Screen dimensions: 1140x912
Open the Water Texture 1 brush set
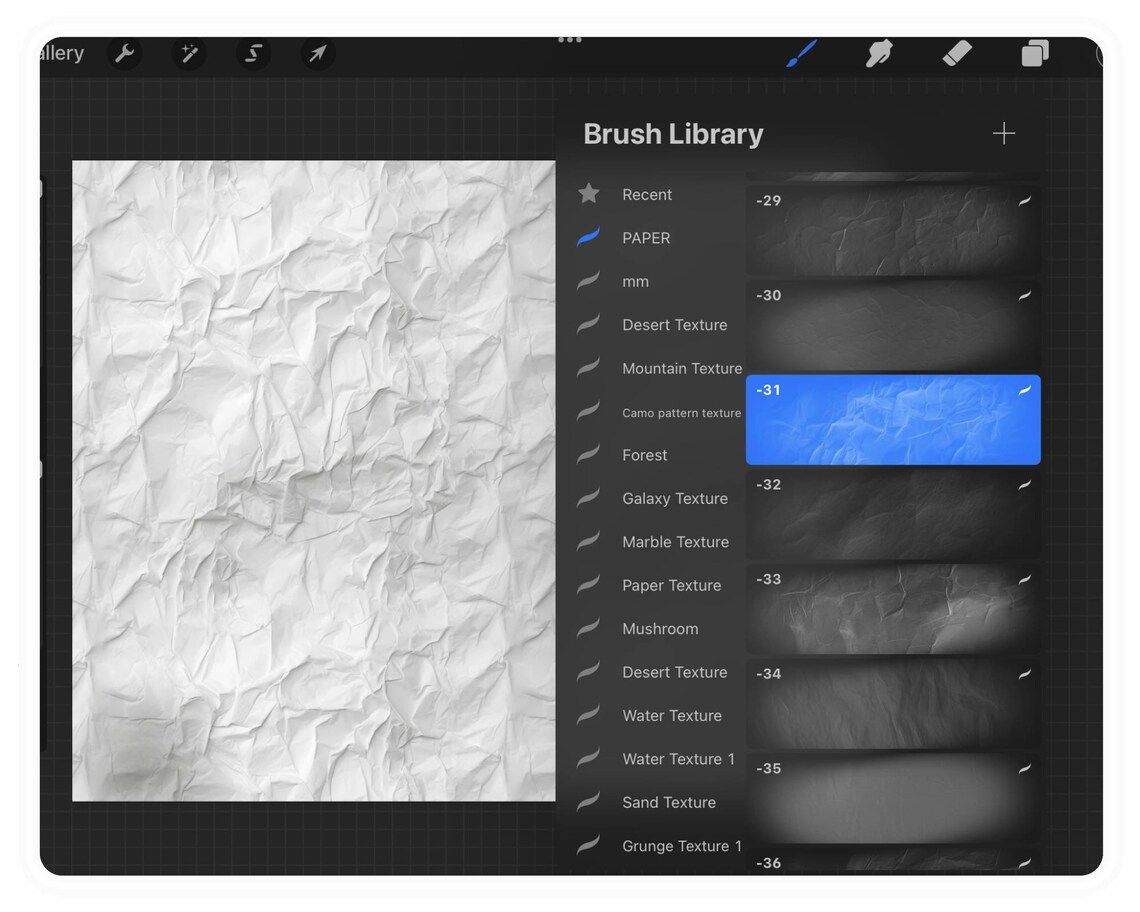[x=679, y=759]
